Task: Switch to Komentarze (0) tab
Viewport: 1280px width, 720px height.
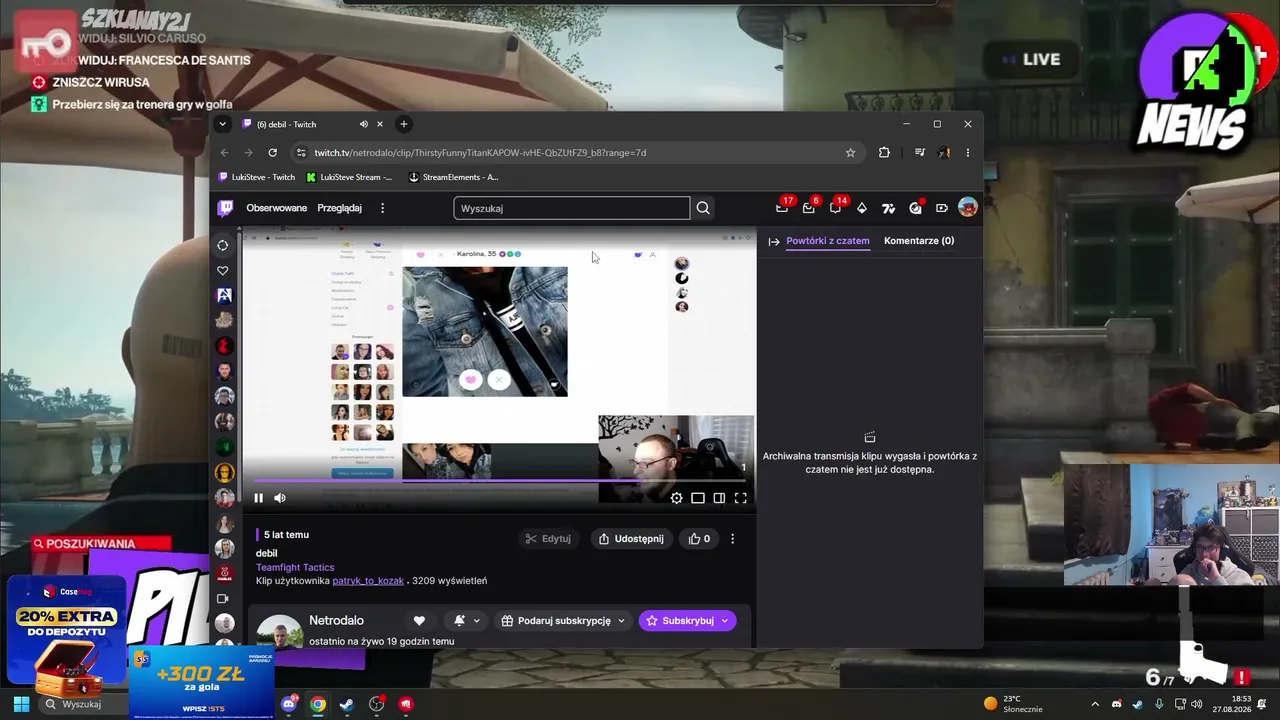Action: tap(919, 241)
